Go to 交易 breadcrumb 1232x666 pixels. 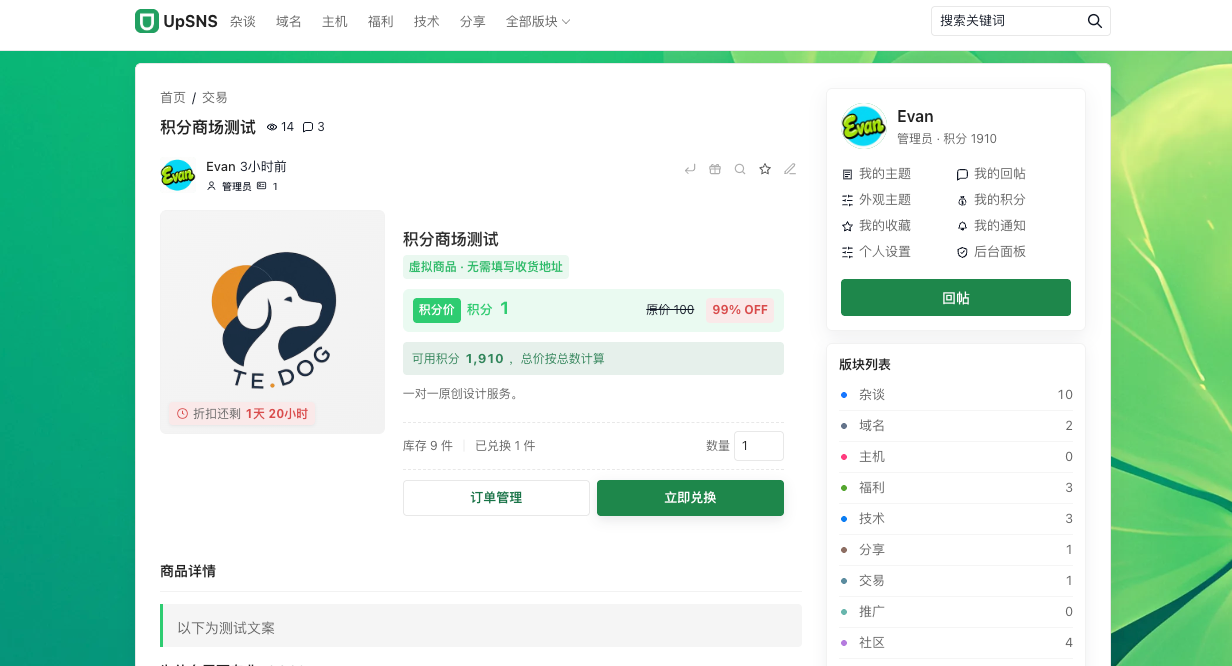click(215, 97)
